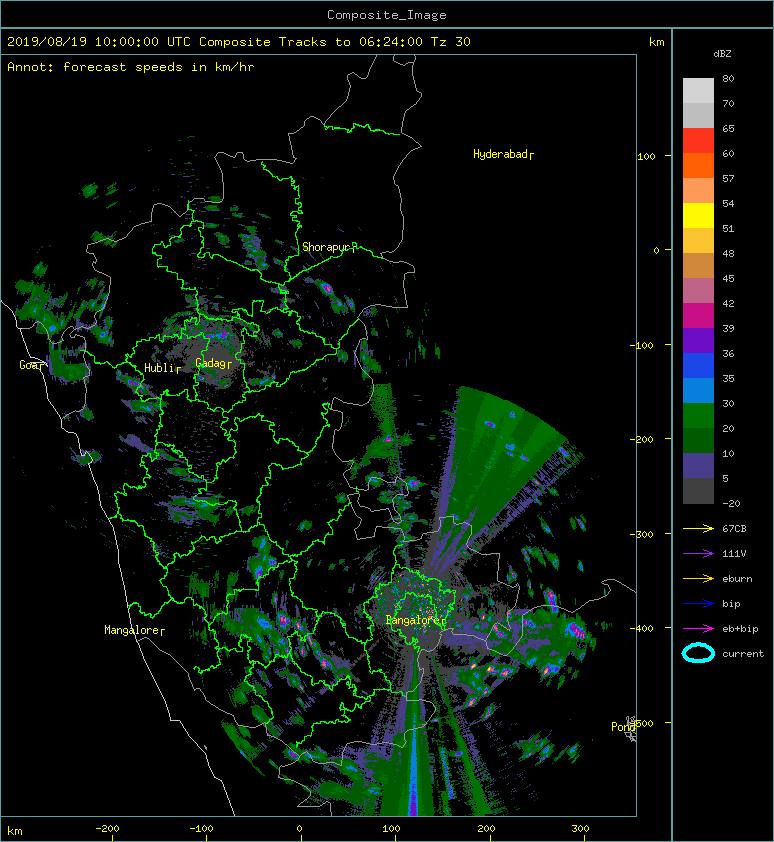Click the Bangalore city label
The image size is (774, 842).
pos(416,620)
